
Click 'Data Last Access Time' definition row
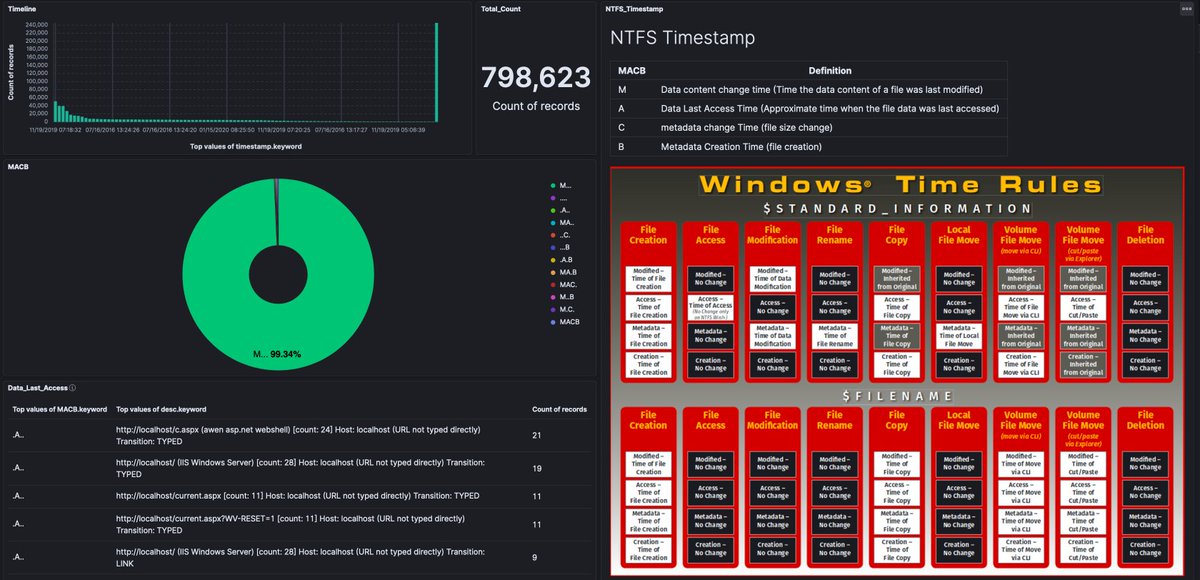809,108
